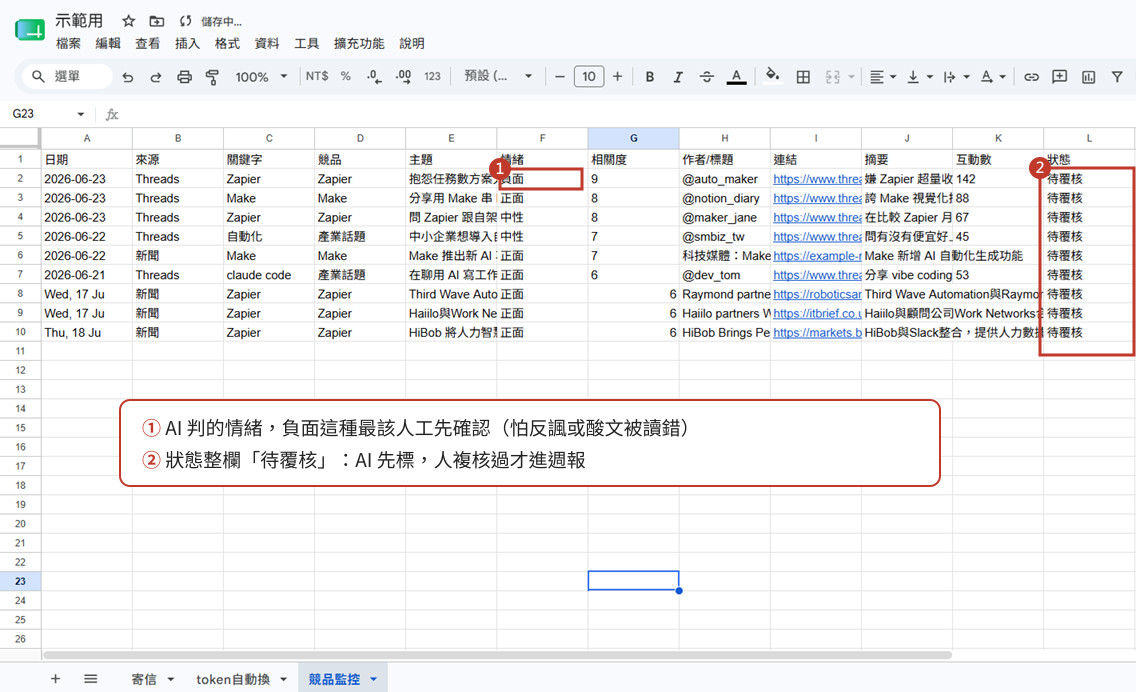This screenshot has width=1136, height=692.
Task: Open the 編輯 menu
Action: coord(108,43)
